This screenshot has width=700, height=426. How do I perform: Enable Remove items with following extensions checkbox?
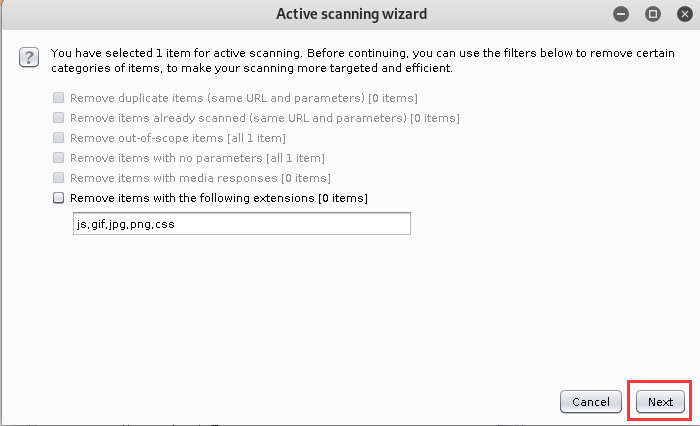(x=59, y=198)
